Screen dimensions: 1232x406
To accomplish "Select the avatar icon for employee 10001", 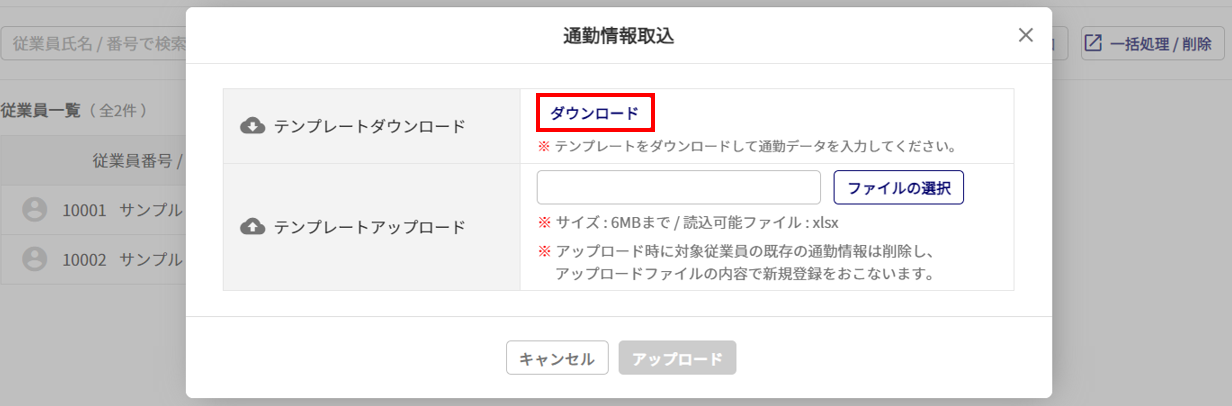I will tap(35, 209).
